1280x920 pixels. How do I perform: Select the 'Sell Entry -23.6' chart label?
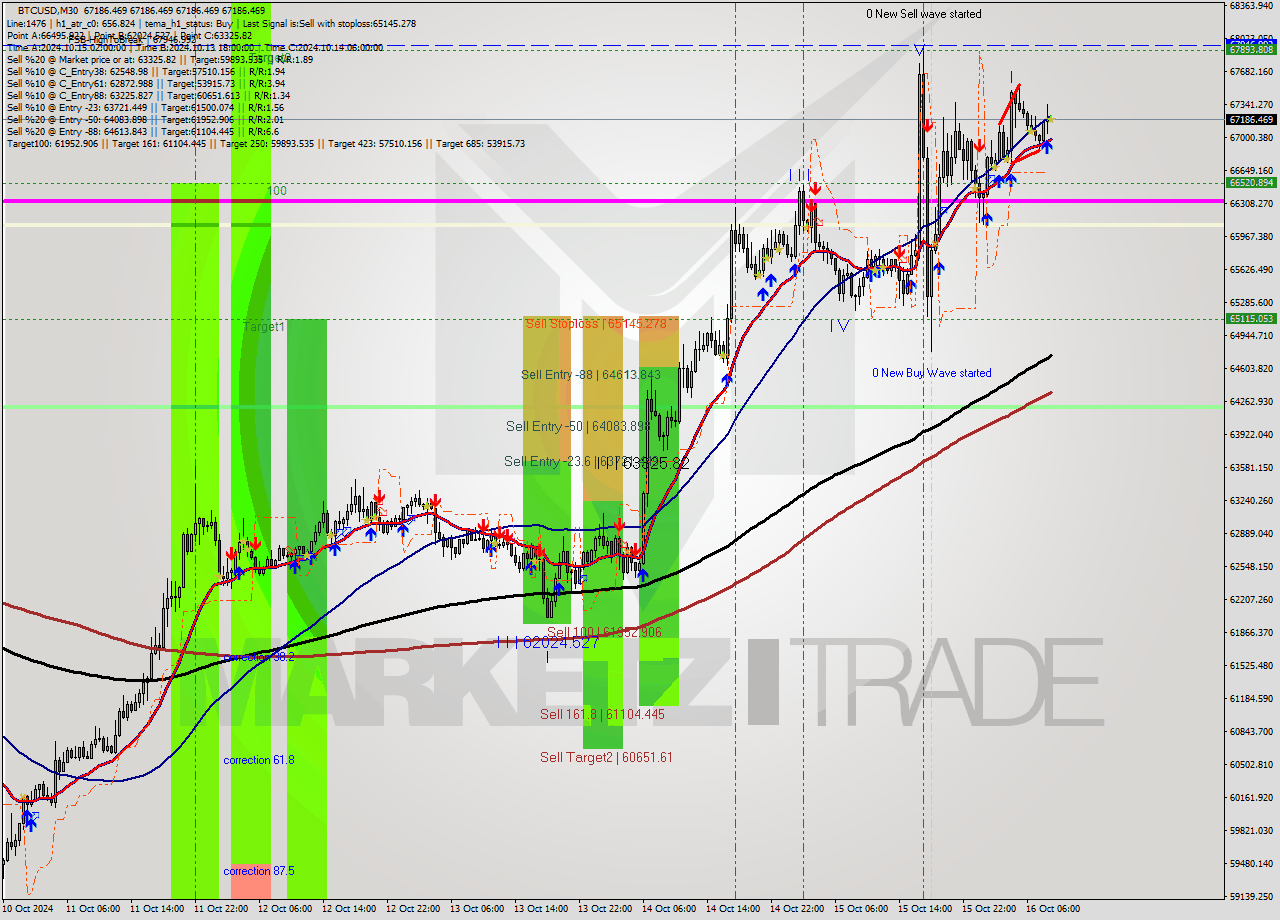tap(549, 461)
